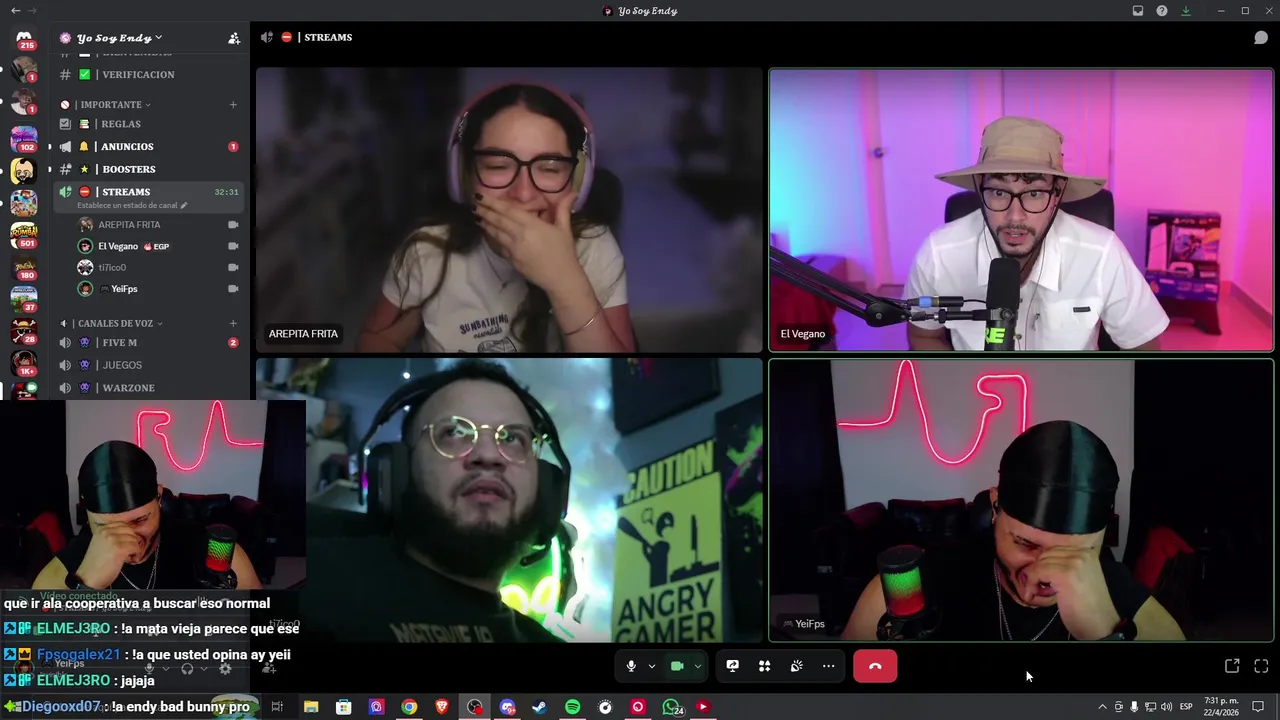Join the FIVE M voice channel

pos(148,342)
